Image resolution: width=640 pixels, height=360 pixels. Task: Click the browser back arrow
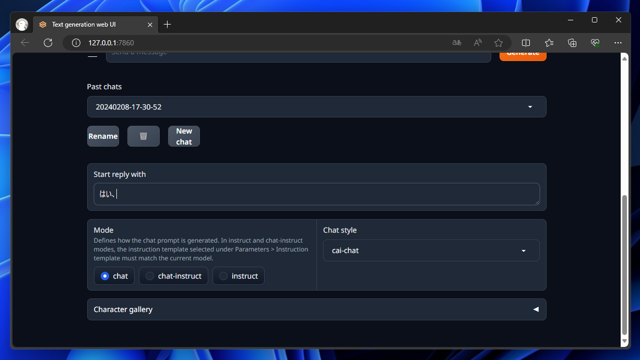pyautogui.click(x=25, y=42)
